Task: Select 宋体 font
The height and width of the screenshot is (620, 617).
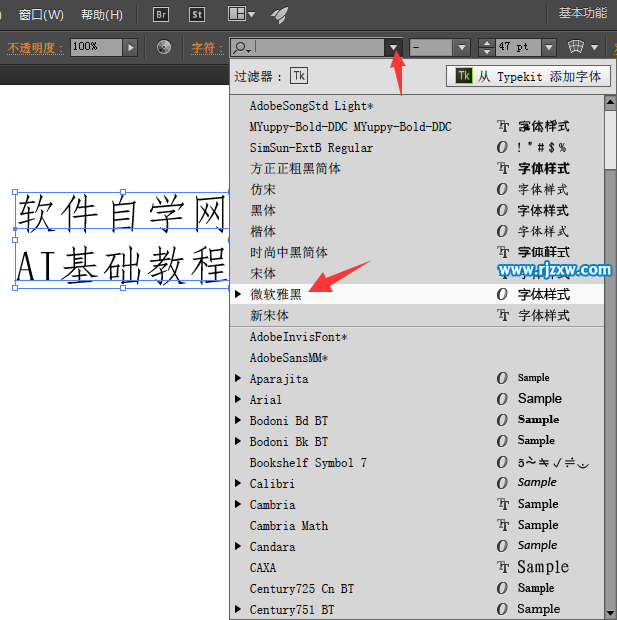Action: pyautogui.click(x=417, y=273)
